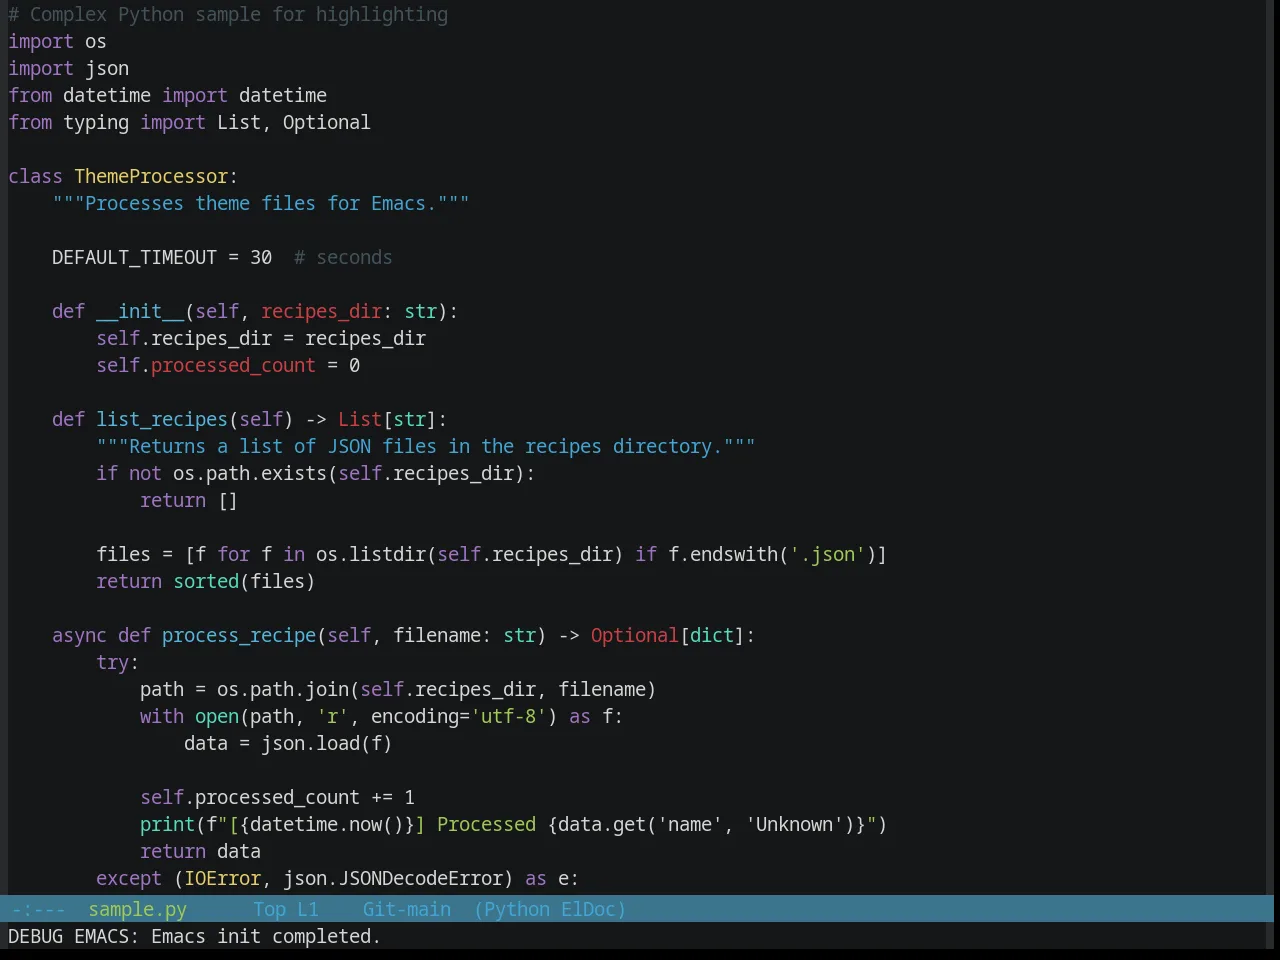Click the async keyword
The height and width of the screenshot is (960, 1280).
point(79,635)
